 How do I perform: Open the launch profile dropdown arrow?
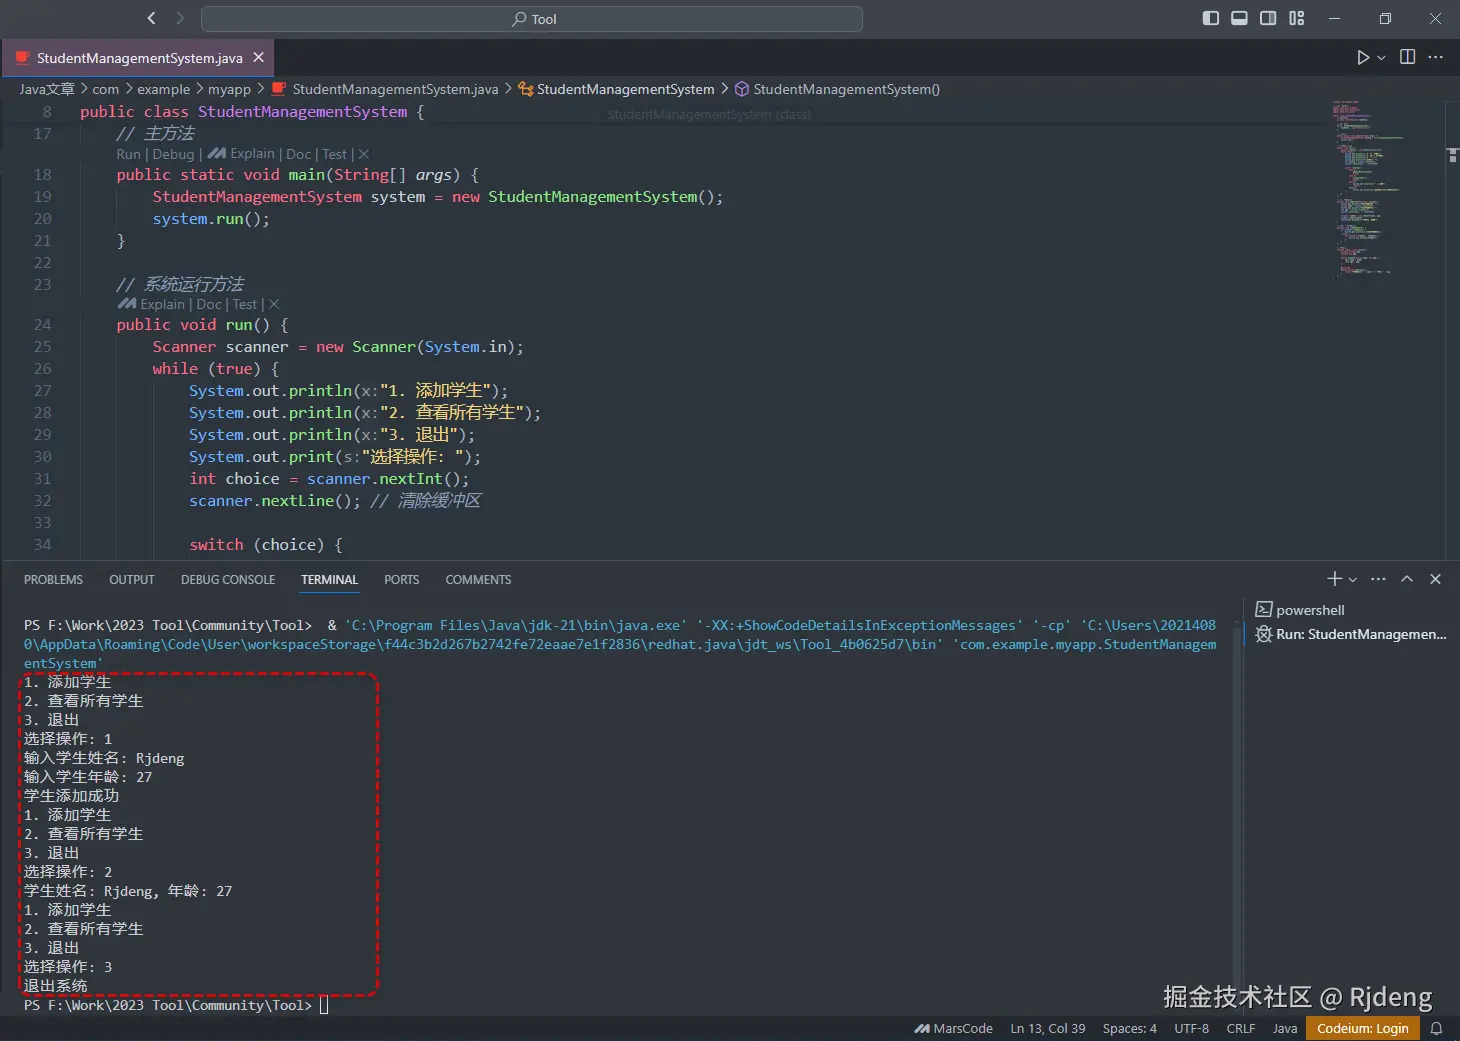tap(1353, 579)
